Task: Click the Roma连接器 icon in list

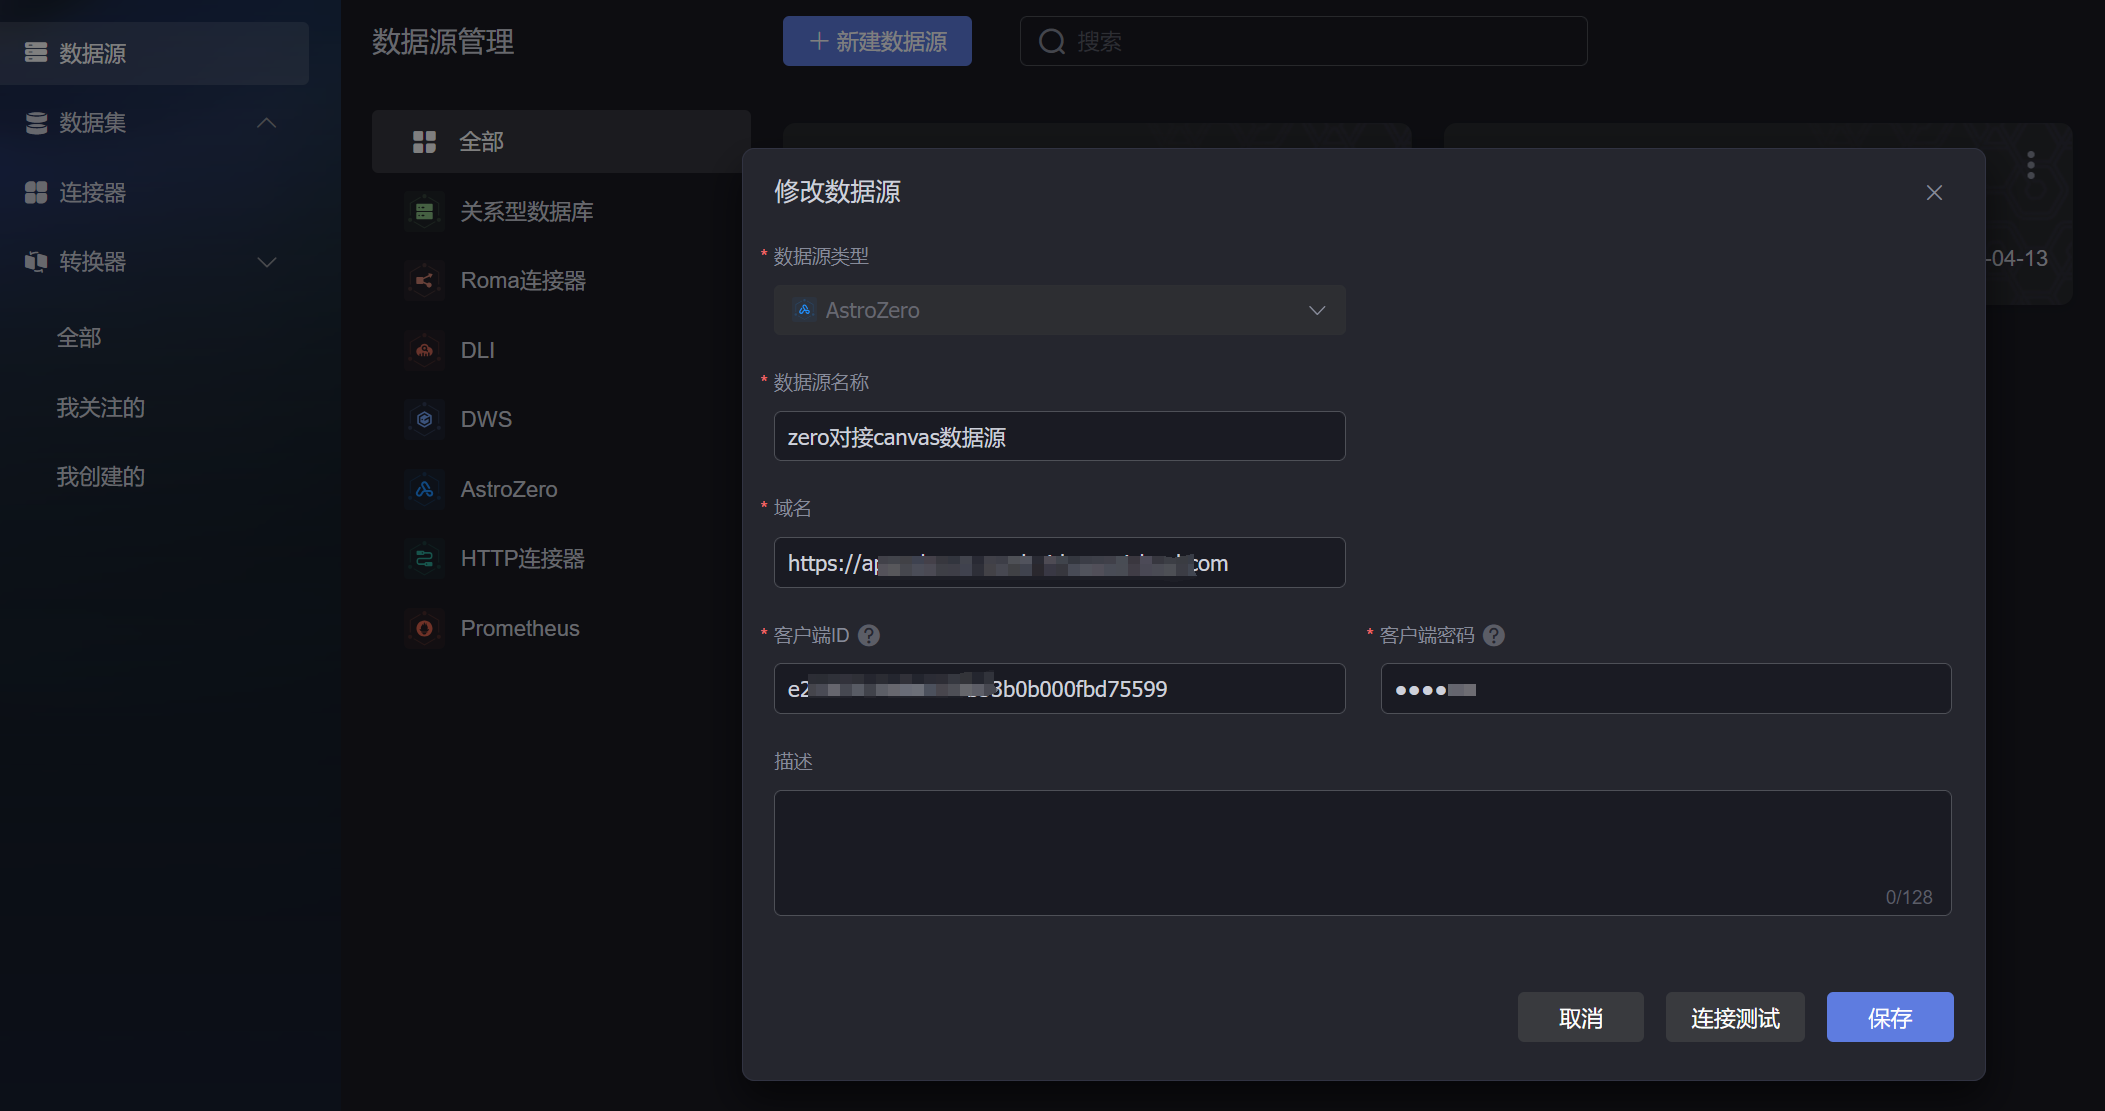Action: 424,281
